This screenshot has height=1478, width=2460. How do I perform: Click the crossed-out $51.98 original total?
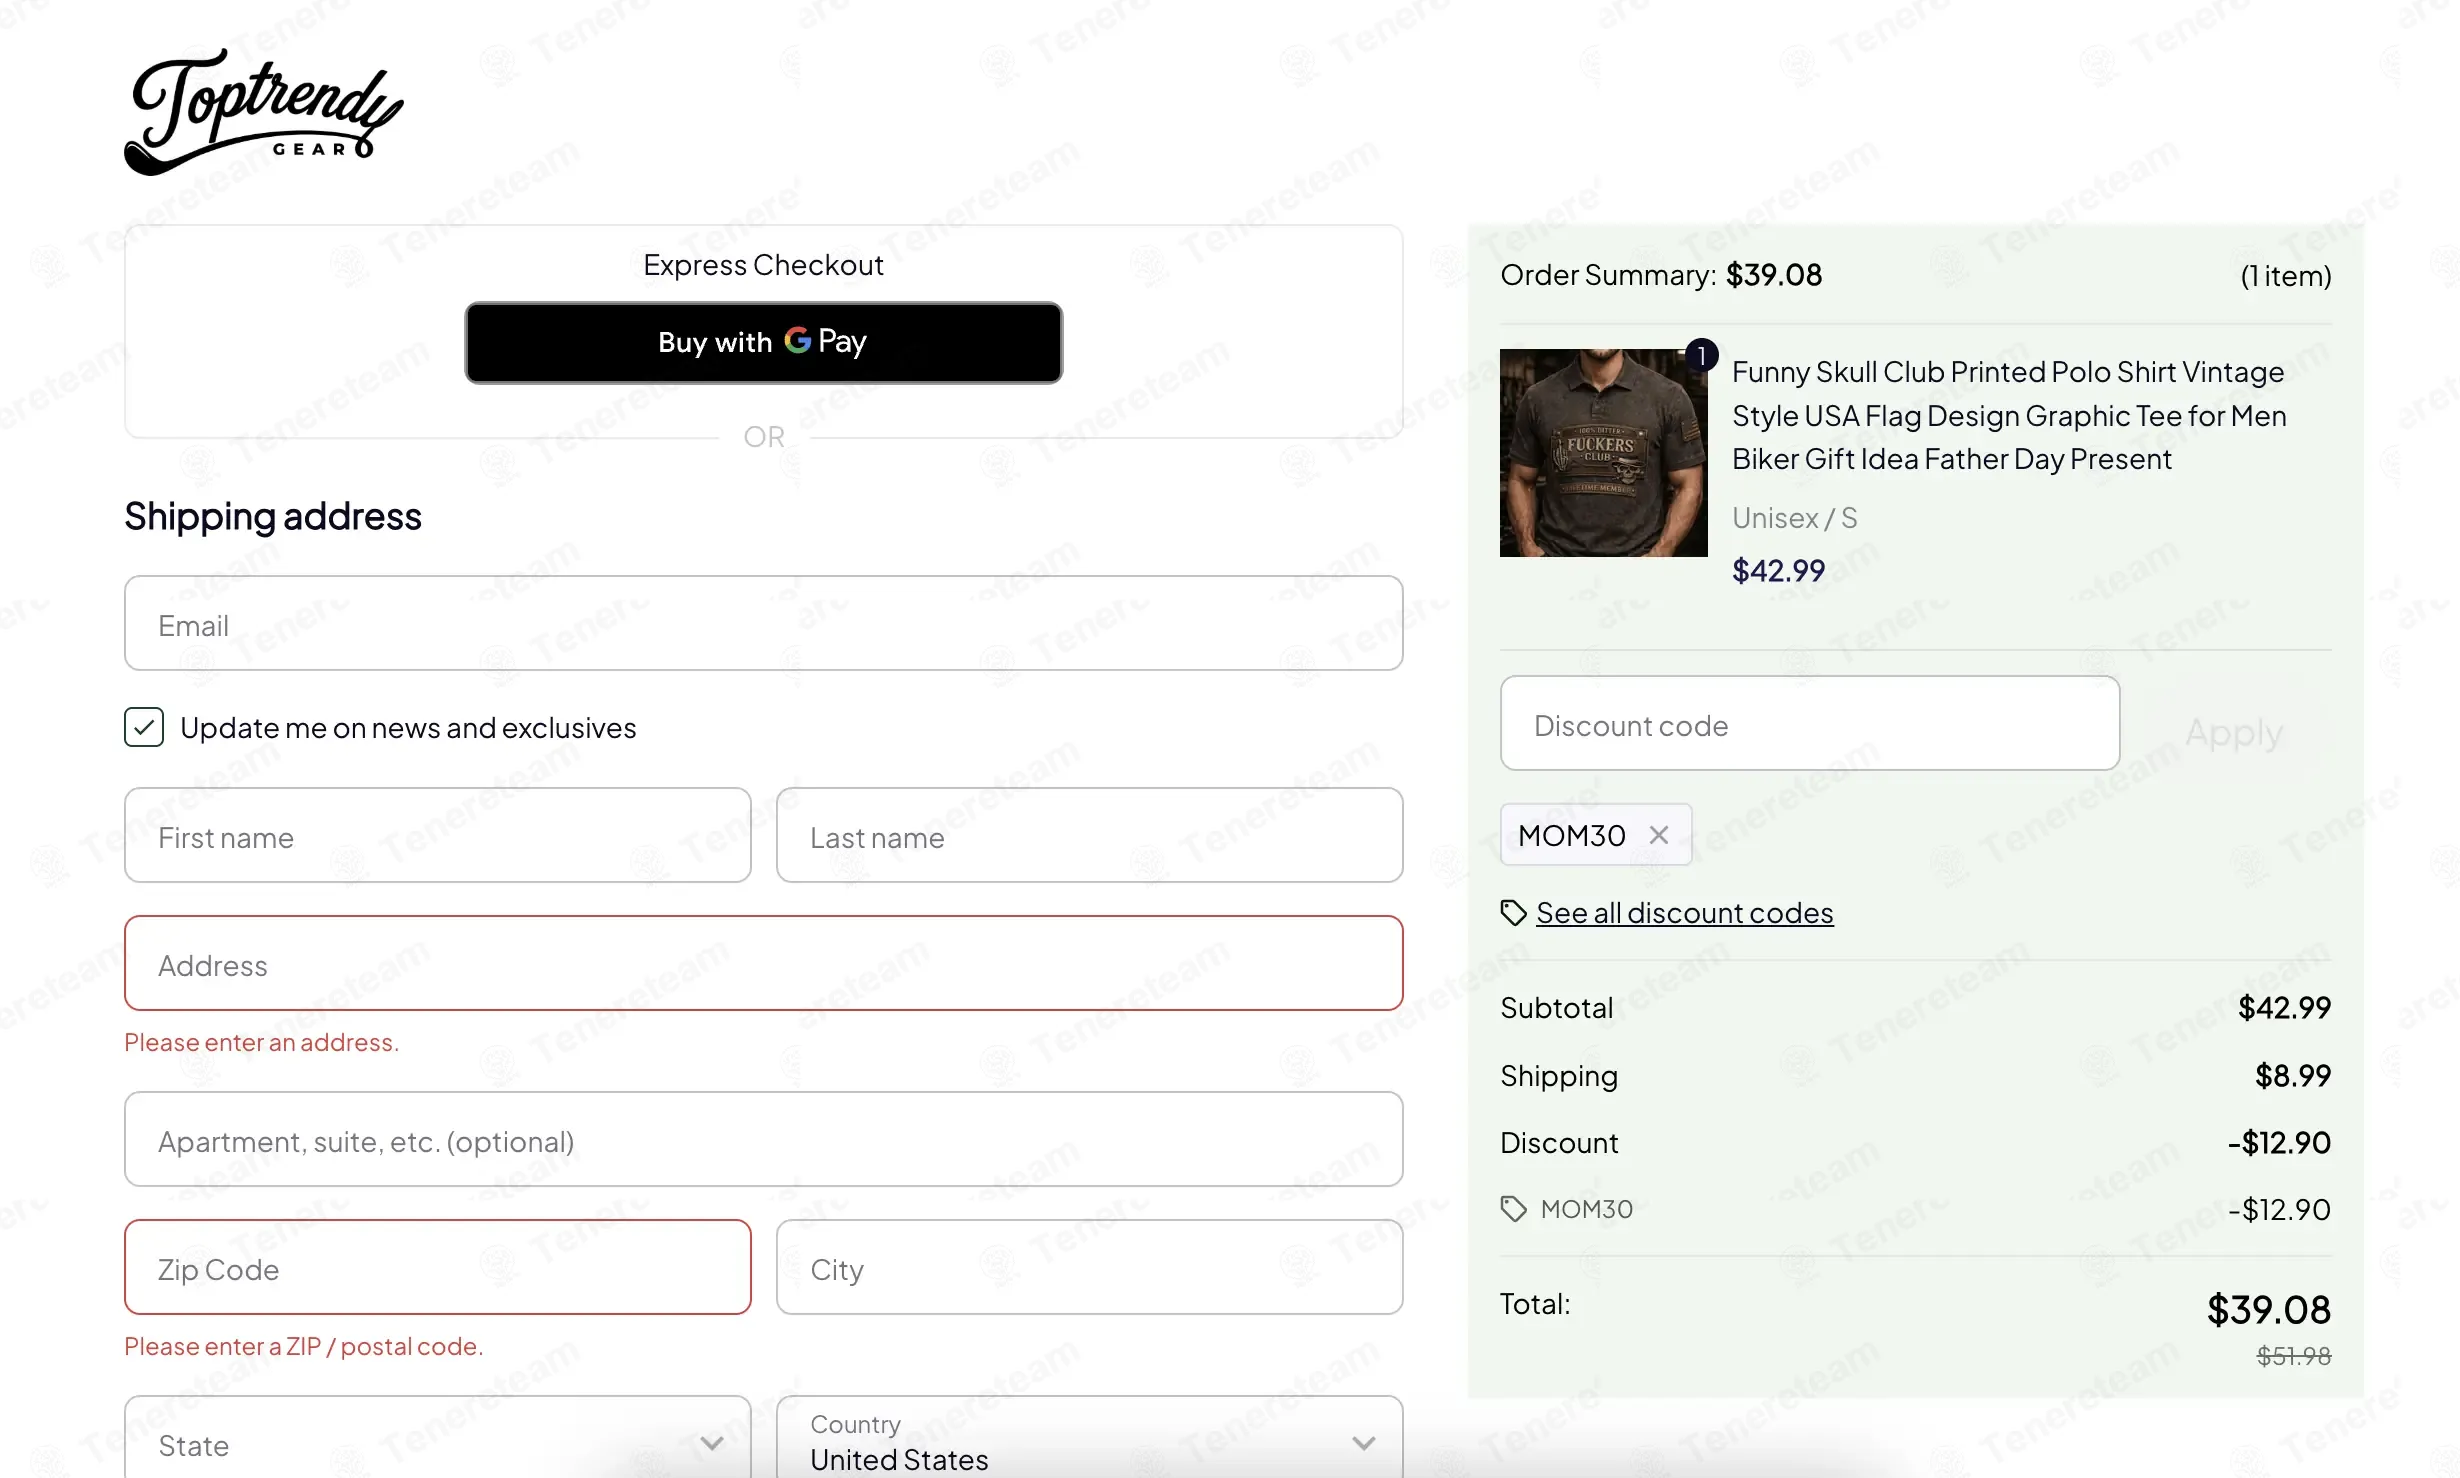tap(2294, 1356)
